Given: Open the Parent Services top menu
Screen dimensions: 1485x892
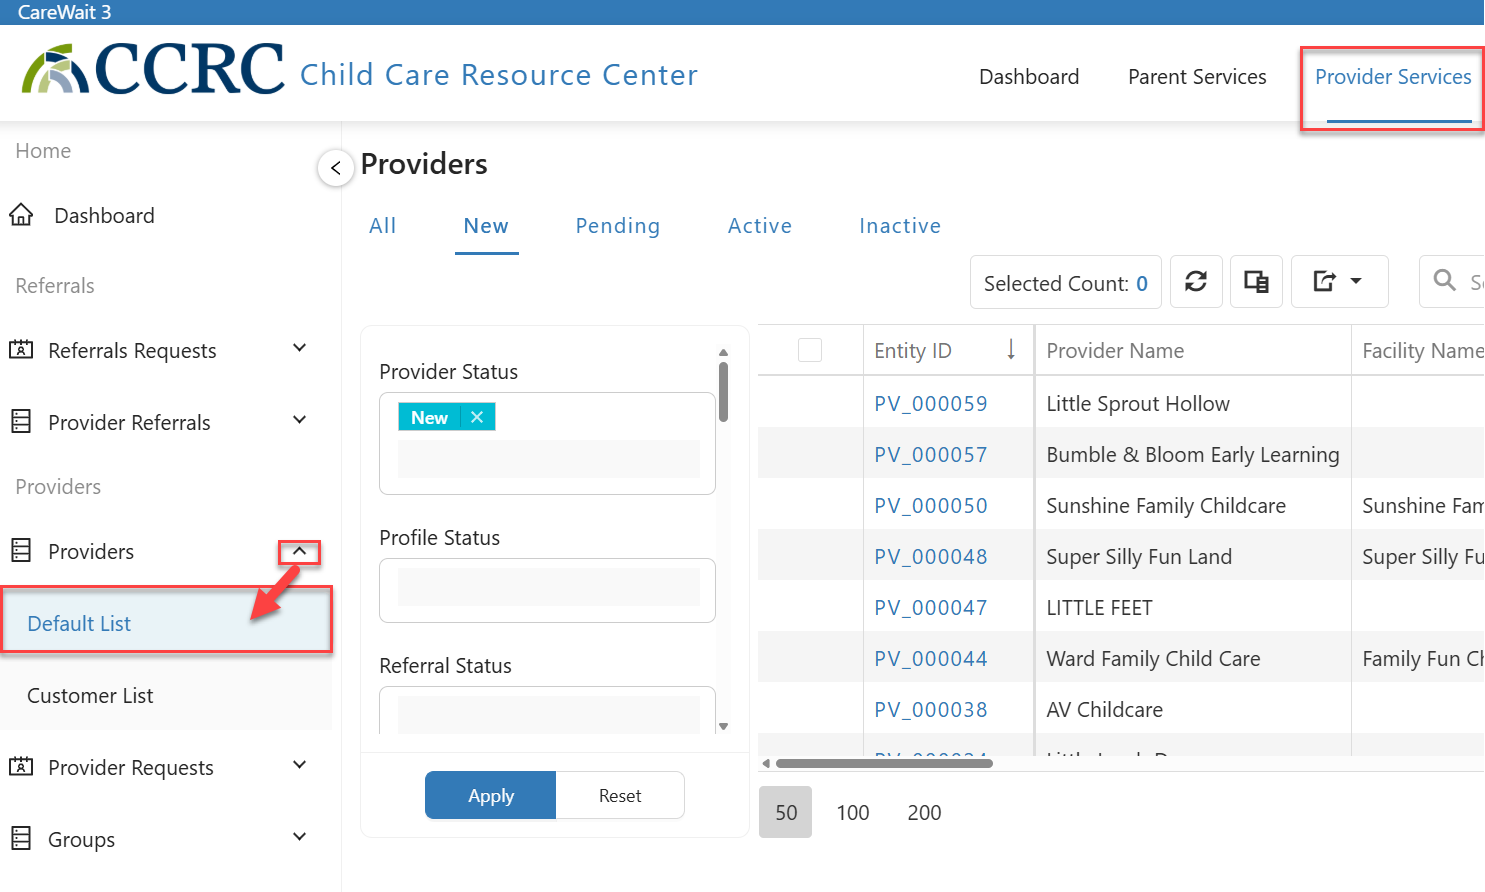Looking at the screenshot, I should tap(1197, 77).
